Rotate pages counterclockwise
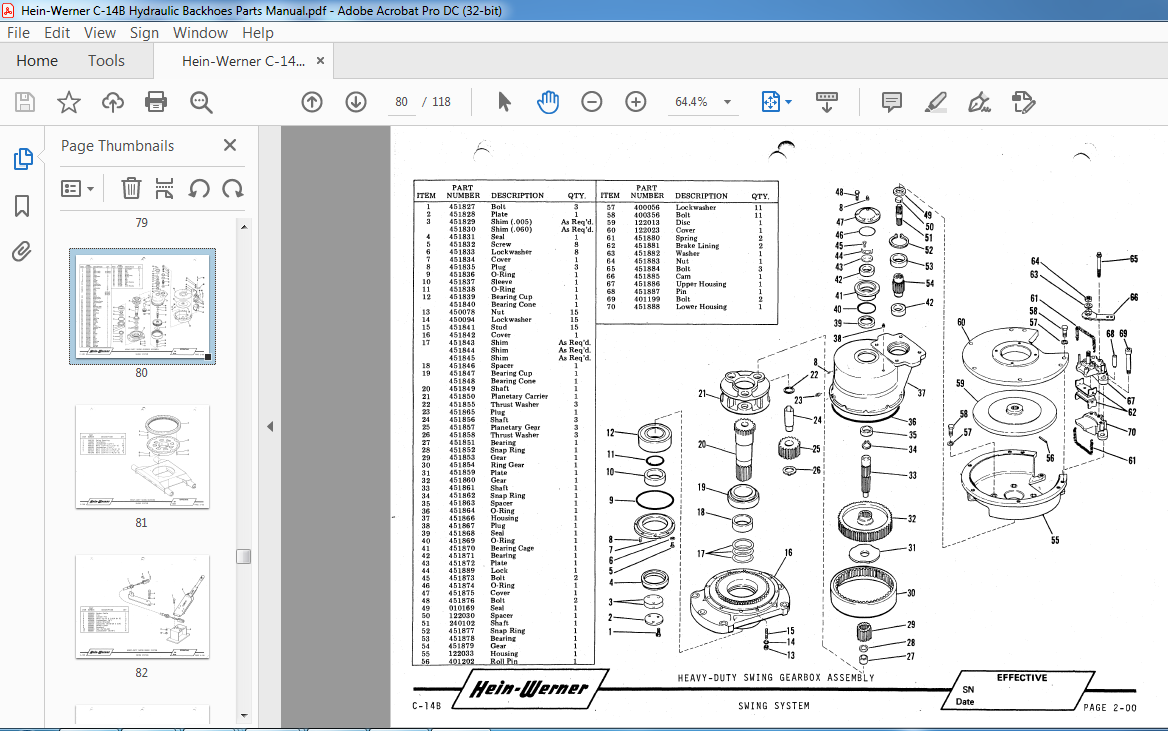Viewport: 1168px width, 731px height. click(198, 189)
